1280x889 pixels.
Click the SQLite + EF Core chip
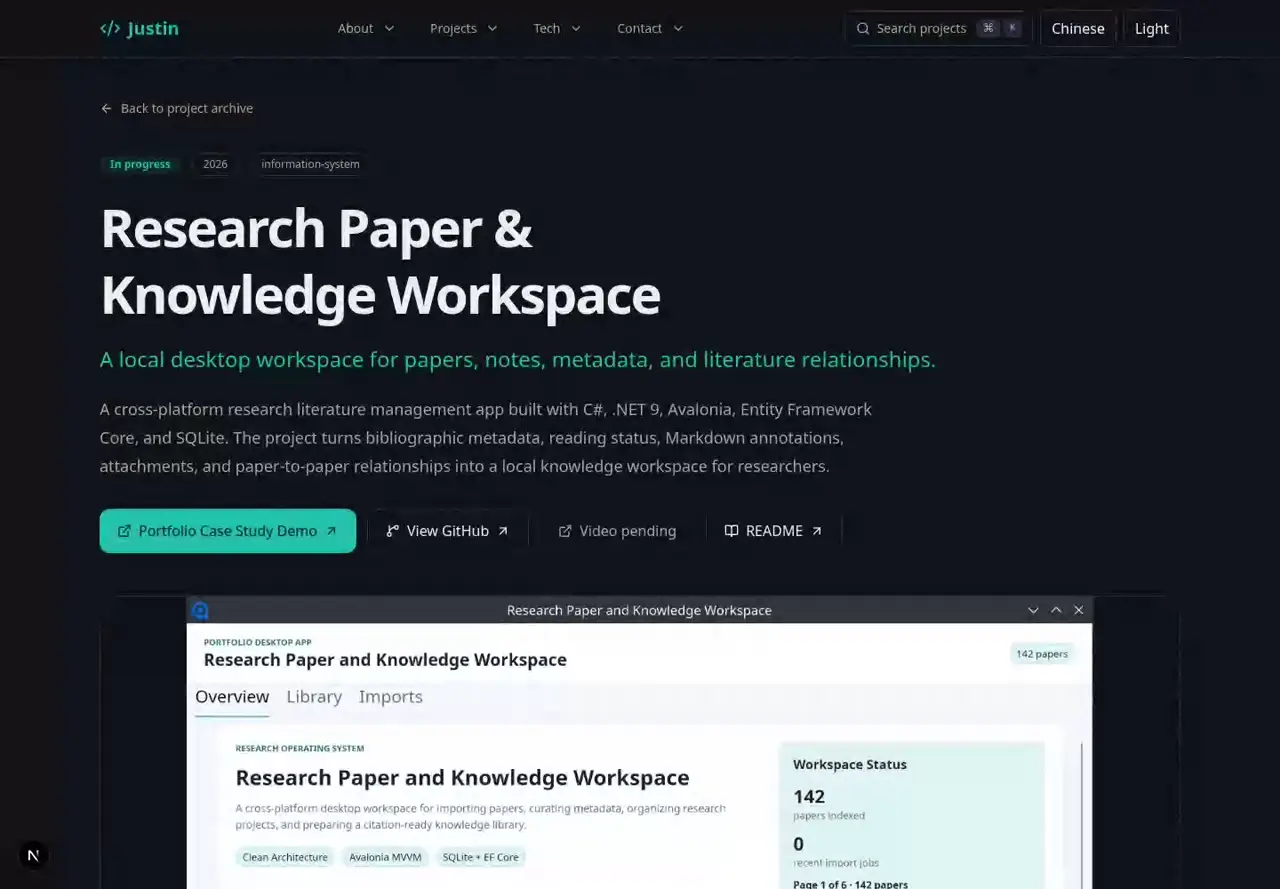(481, 857)
